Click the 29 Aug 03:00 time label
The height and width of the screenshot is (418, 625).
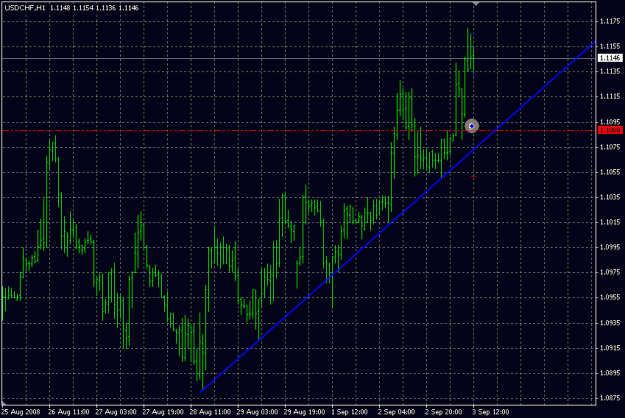pyautogui.click(x=257, y=412)
